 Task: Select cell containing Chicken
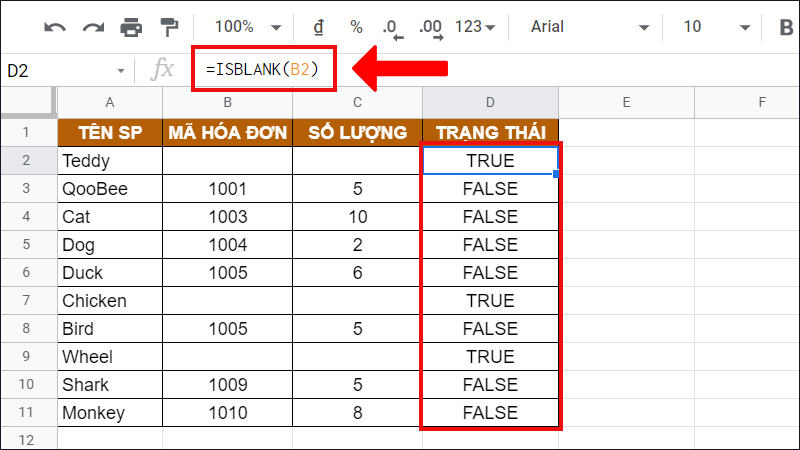pyautogui.click(x=110, y=301)
